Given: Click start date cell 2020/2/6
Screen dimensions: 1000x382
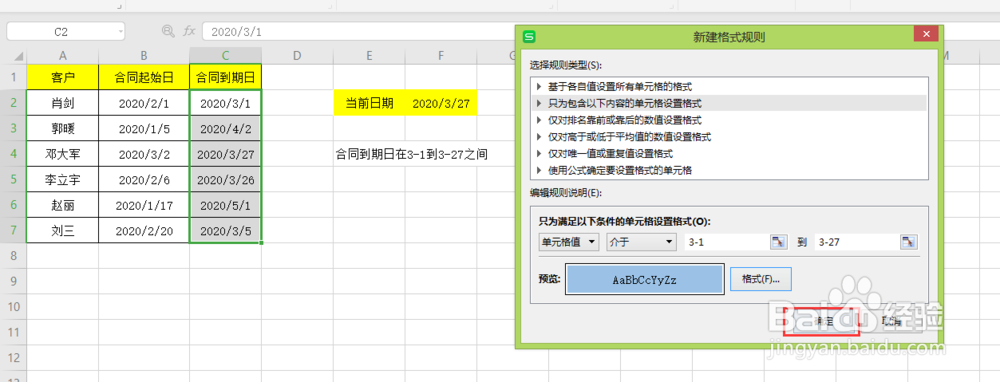Looking at the screenshot, I should tap(144, 179).
